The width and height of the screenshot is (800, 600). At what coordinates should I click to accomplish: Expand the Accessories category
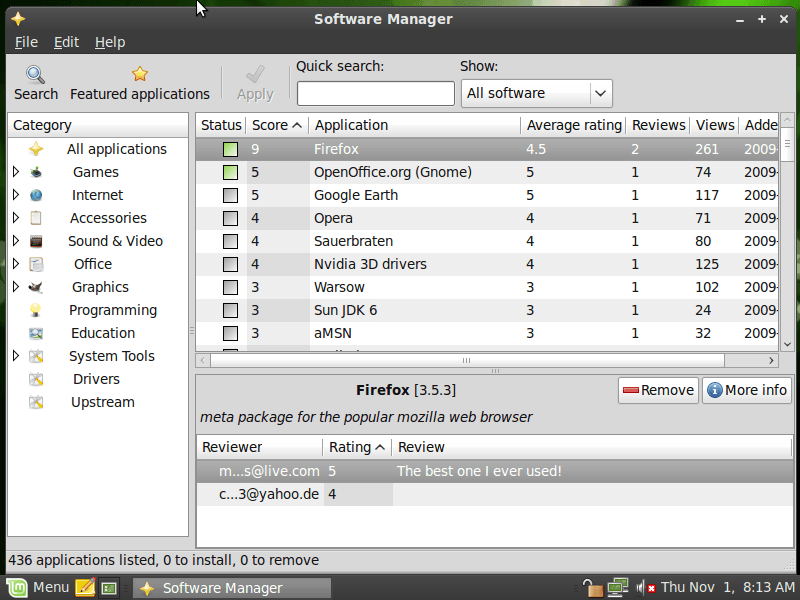click(16, 218)
